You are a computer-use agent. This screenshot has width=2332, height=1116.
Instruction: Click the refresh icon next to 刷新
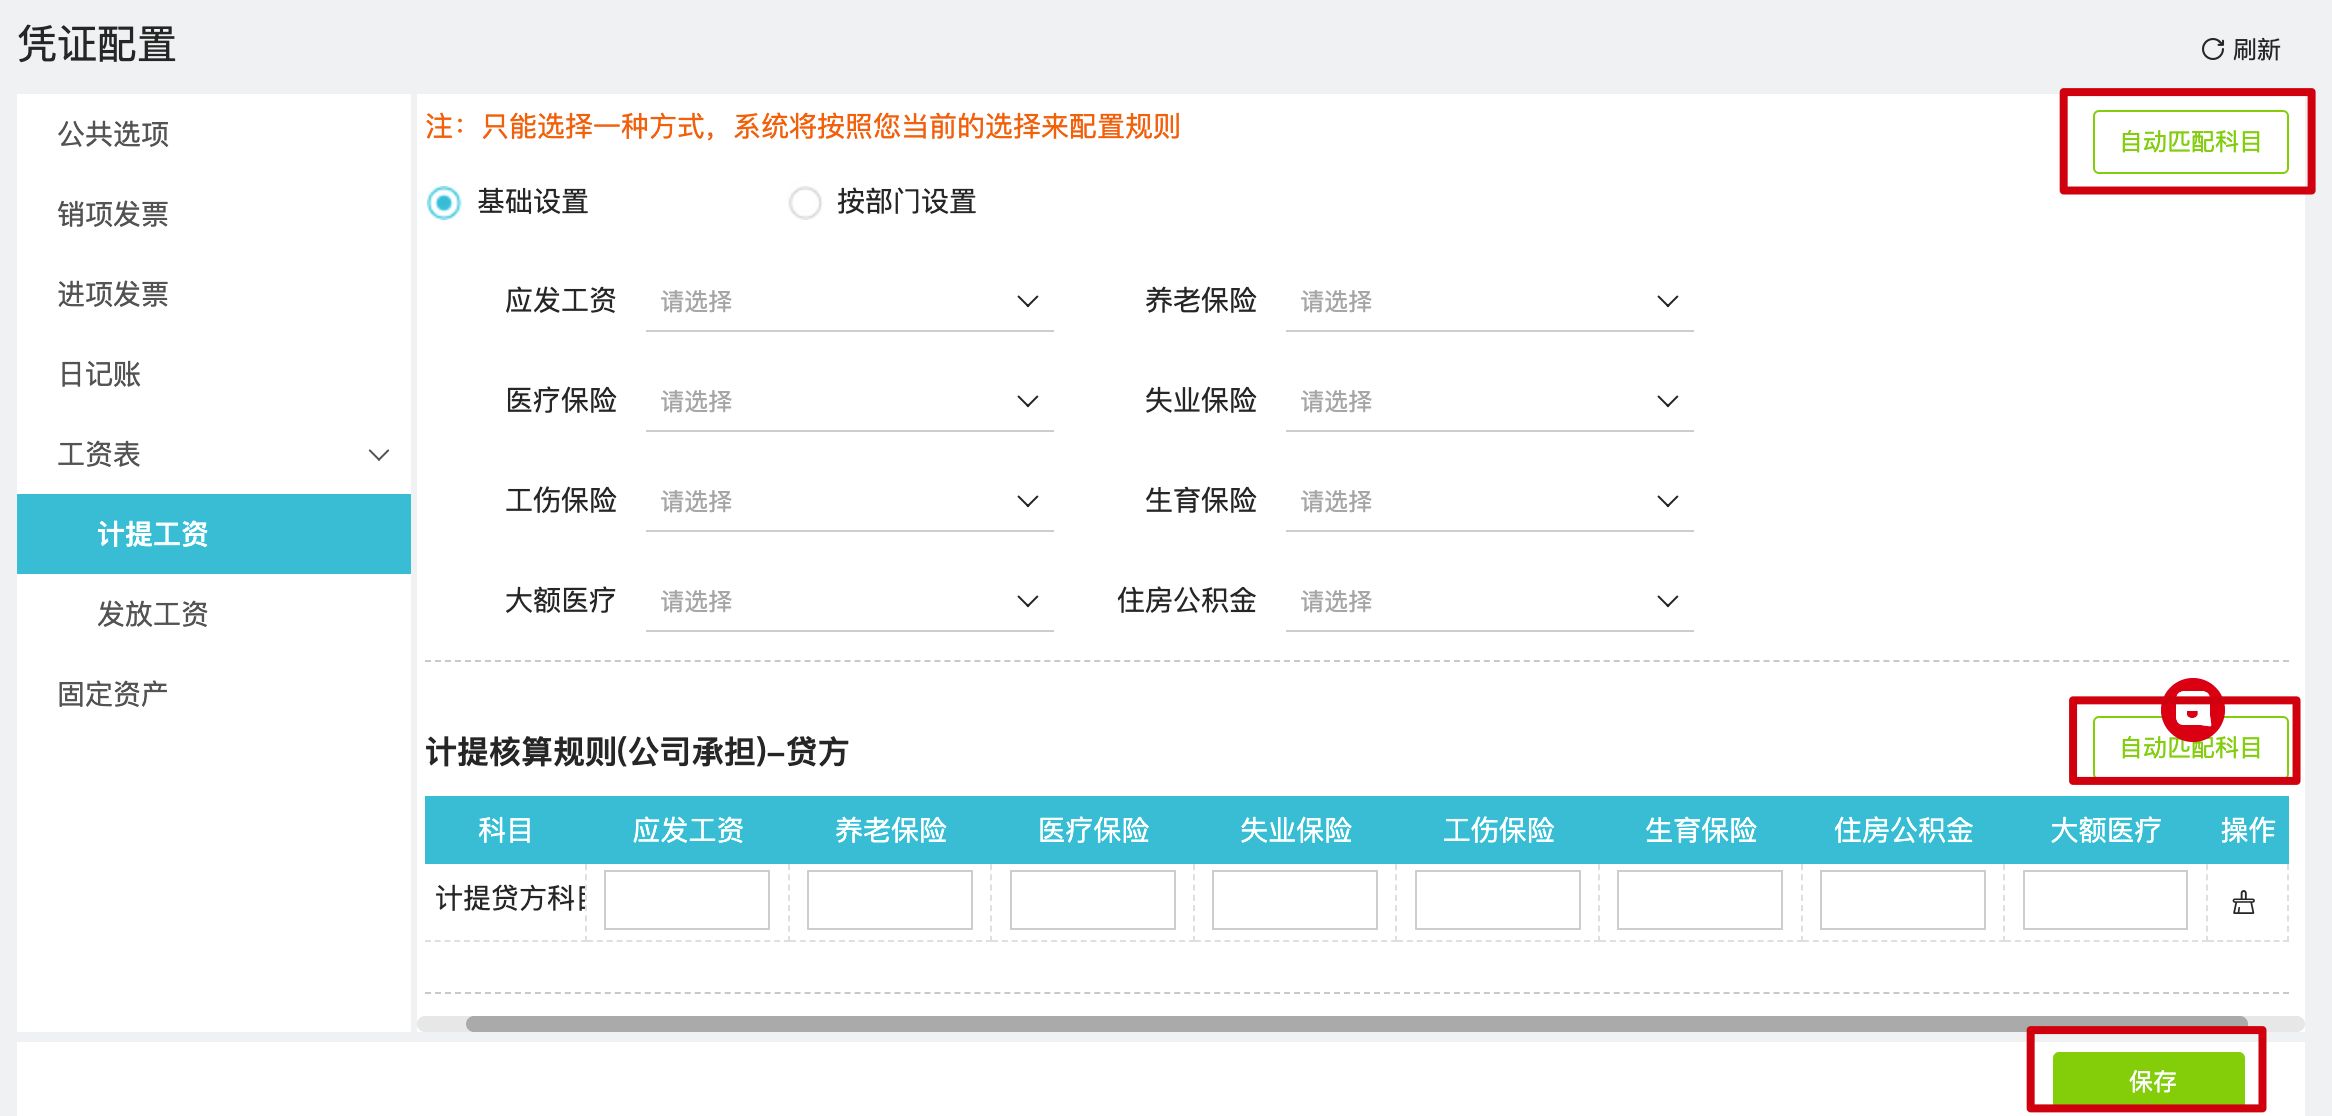[2212, 49]
